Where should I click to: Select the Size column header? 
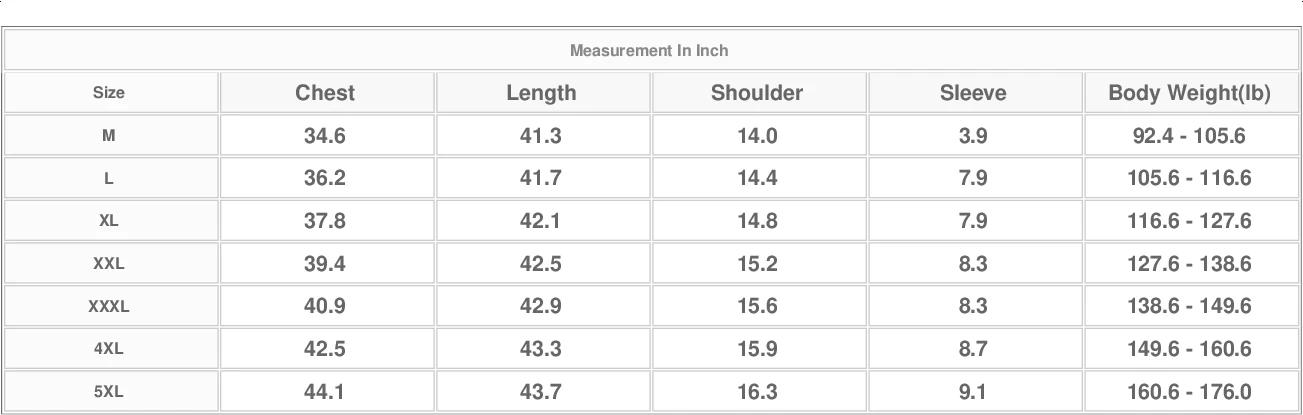pos(109,93)
